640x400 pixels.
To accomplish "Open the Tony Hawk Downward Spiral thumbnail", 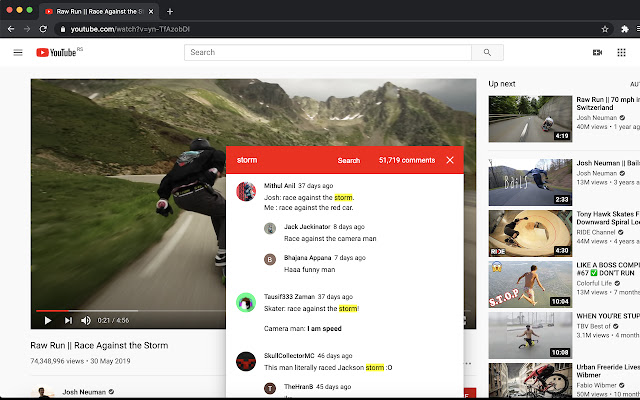I will 530,233.
